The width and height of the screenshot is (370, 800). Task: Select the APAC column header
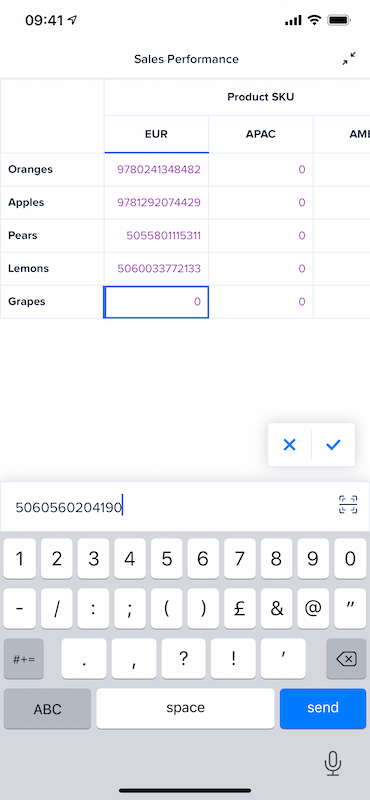261,134
